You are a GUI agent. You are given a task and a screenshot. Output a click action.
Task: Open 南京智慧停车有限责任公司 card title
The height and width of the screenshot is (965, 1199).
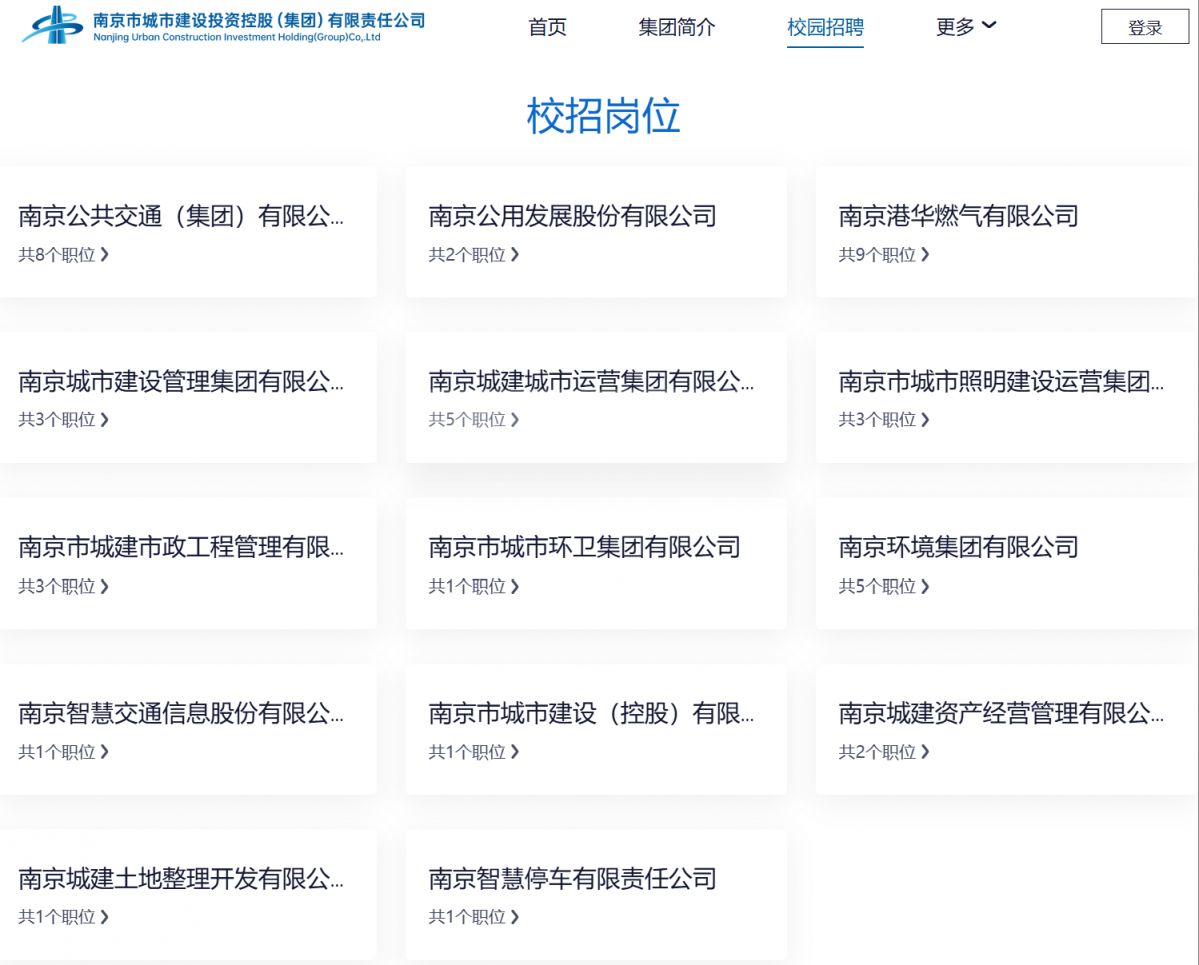[x=572, y=878]
